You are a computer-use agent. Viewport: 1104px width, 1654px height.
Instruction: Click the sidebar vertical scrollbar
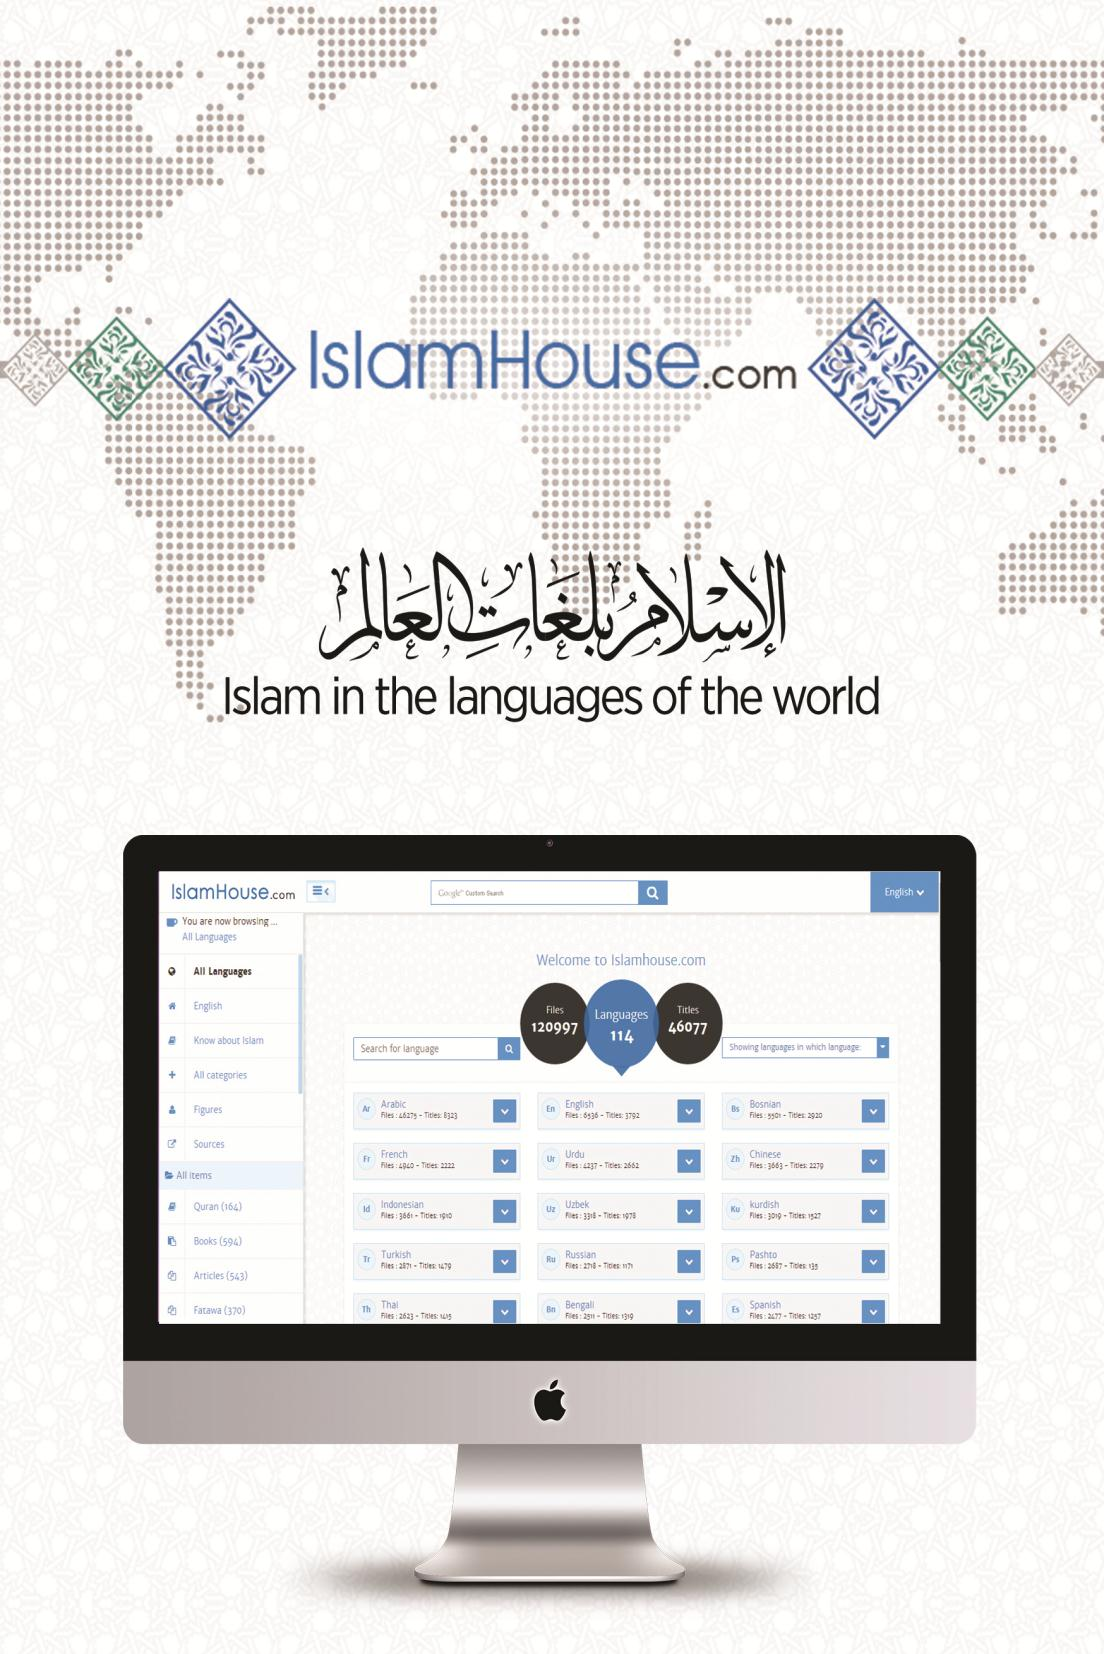tap(301, 1022)
